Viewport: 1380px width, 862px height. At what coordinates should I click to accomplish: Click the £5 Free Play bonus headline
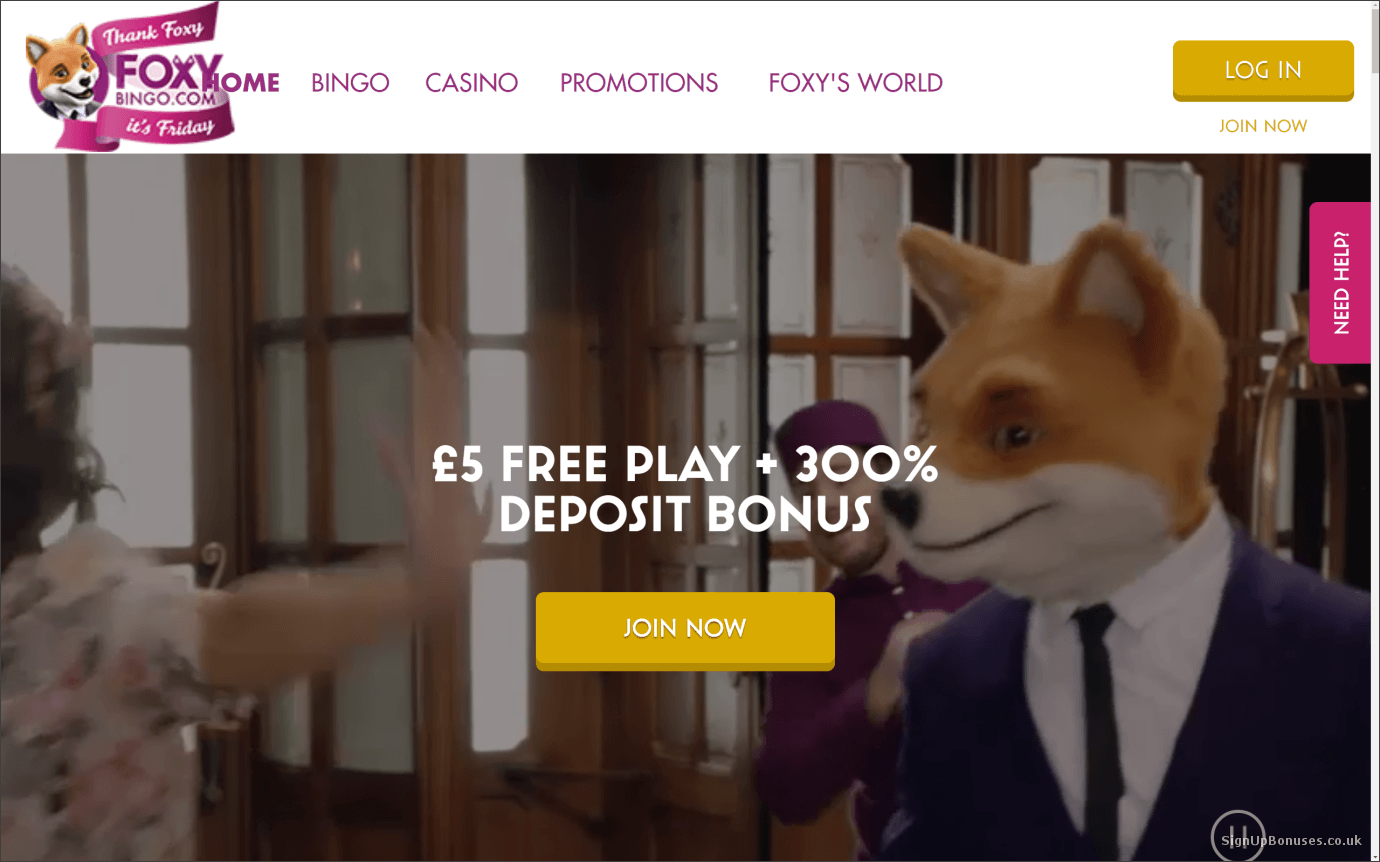685,489
